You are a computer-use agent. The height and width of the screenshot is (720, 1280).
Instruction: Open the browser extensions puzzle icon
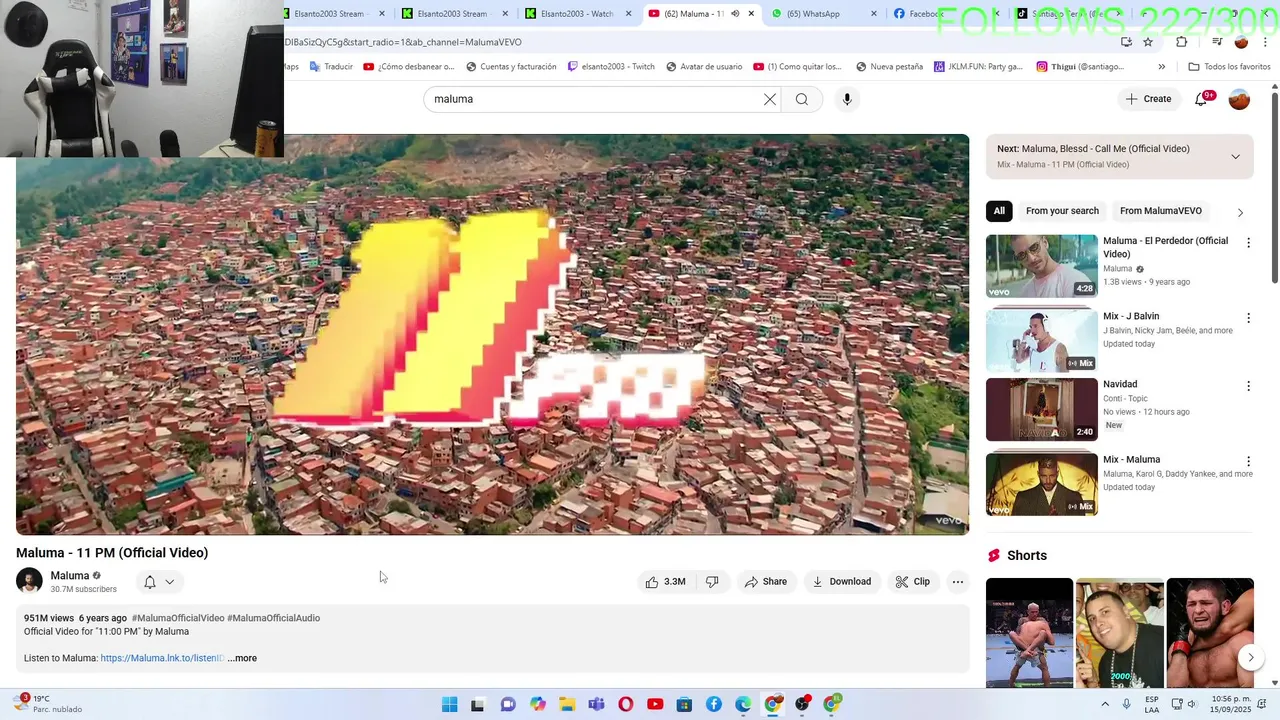pyautogui.click(x=1181, y=42)
